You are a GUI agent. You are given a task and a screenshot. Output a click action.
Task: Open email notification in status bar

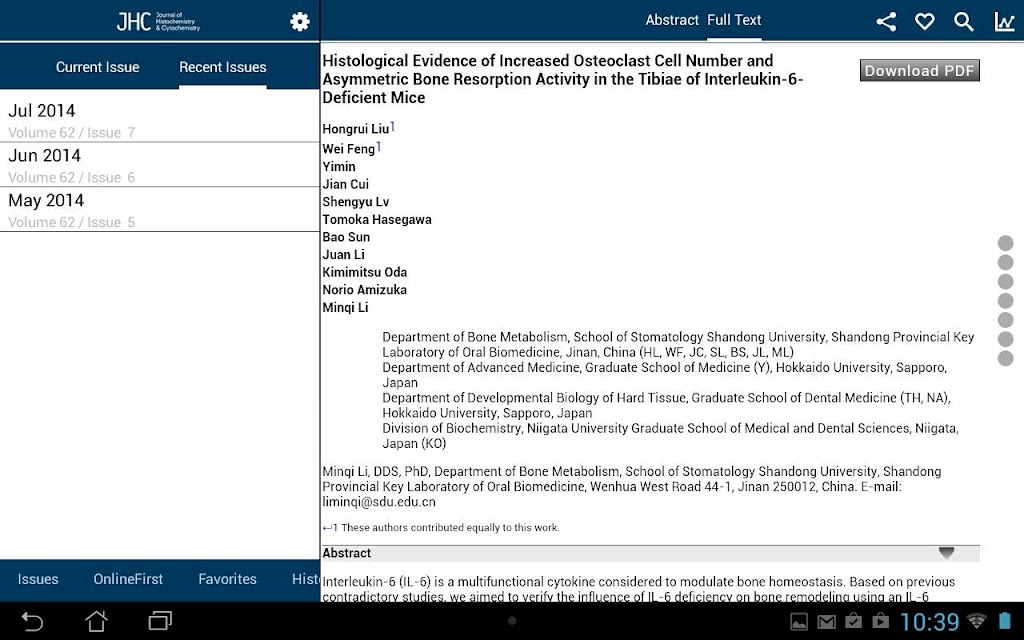826,622
